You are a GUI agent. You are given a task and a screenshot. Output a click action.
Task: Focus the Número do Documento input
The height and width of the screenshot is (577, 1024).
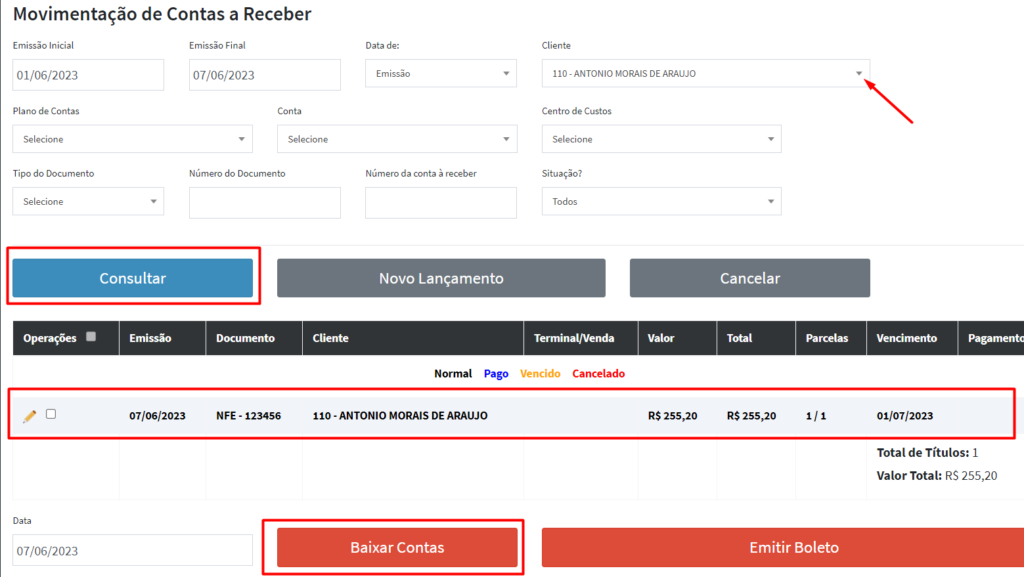(264, 203)
